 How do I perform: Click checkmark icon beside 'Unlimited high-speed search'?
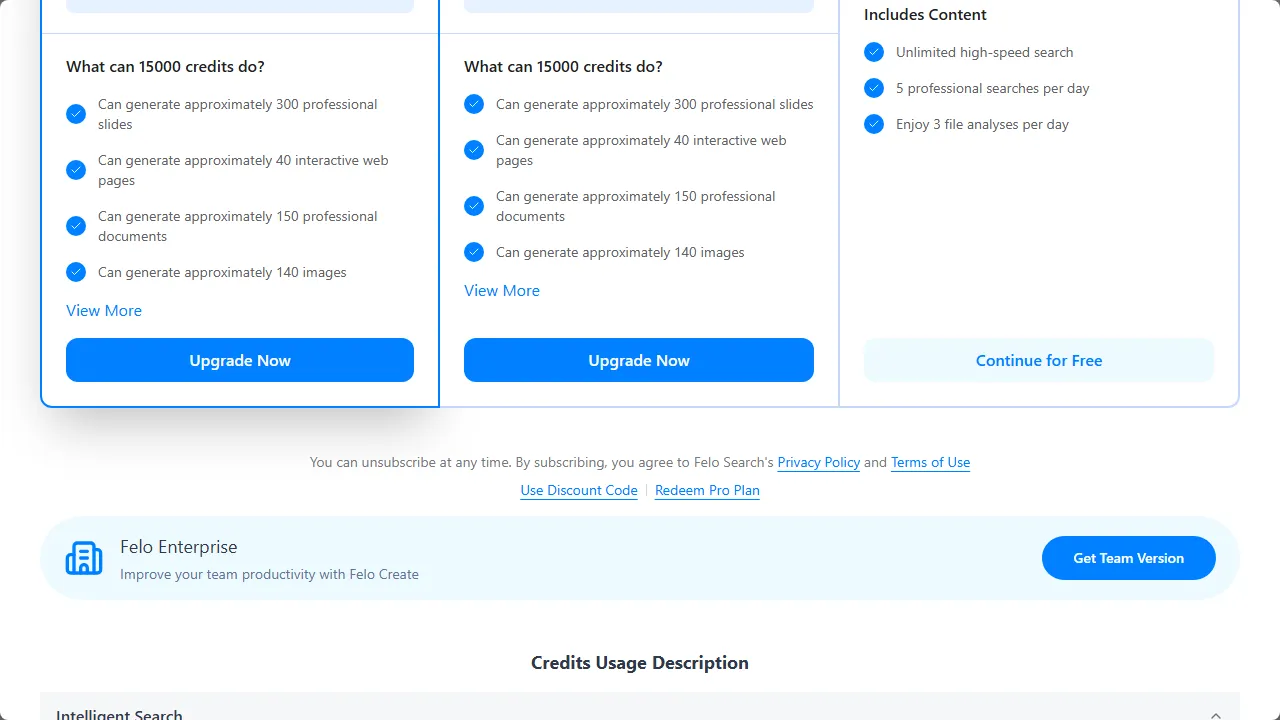click(x=874, y=52)
